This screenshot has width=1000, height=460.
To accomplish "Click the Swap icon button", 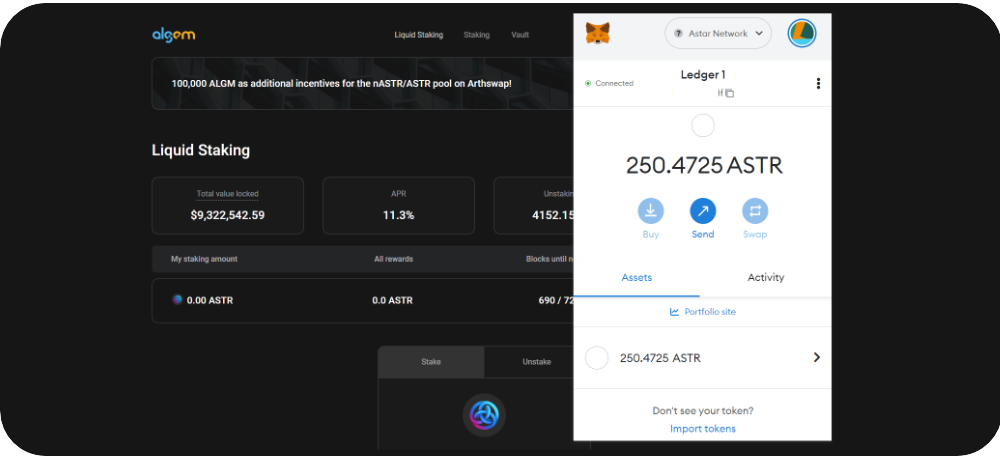I will pyautogui.click(x=755, y=211).
